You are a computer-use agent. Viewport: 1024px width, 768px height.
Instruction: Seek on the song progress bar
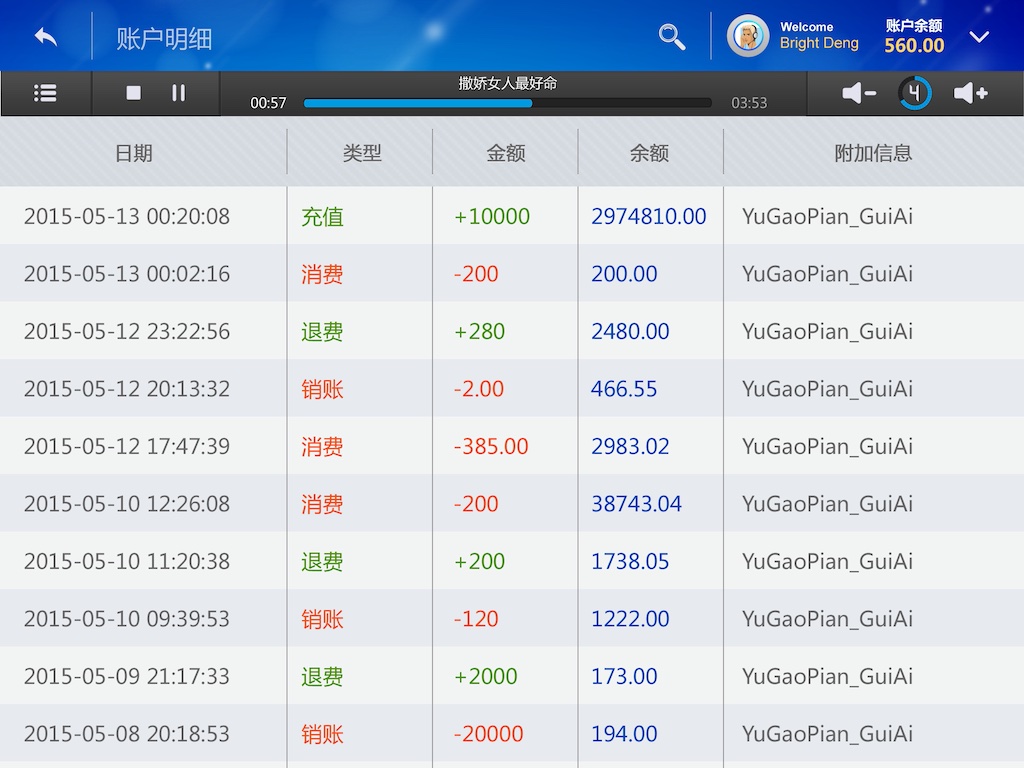507,103
